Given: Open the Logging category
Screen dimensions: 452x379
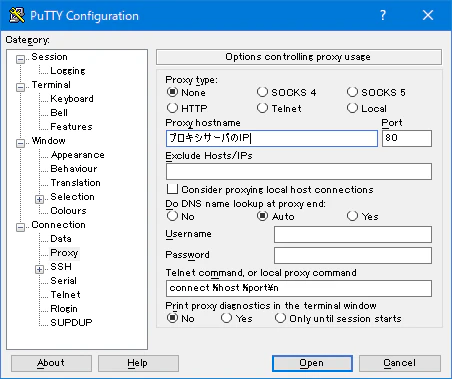Looking at the screenshot, I should point(68,71).
